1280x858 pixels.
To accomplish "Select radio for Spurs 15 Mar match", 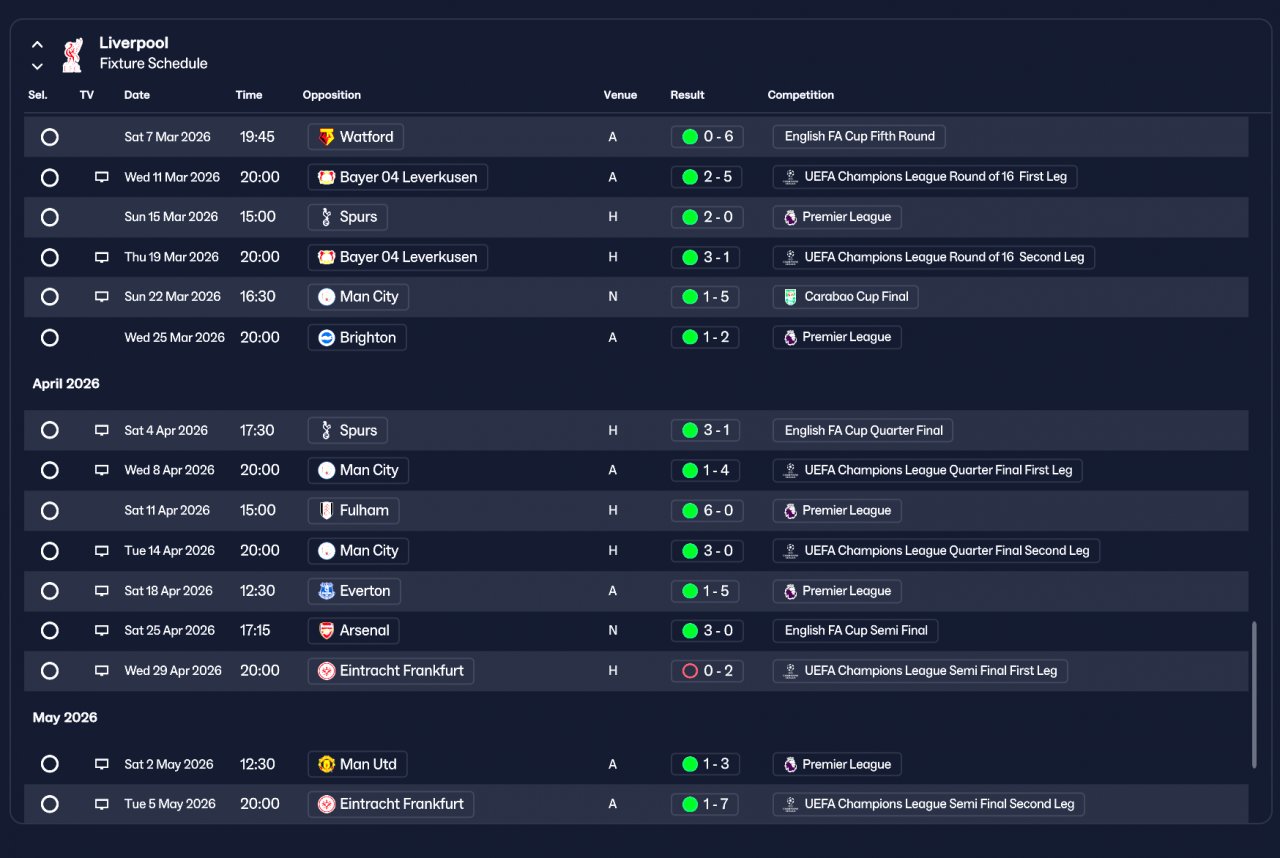I will tap(49, 217).
